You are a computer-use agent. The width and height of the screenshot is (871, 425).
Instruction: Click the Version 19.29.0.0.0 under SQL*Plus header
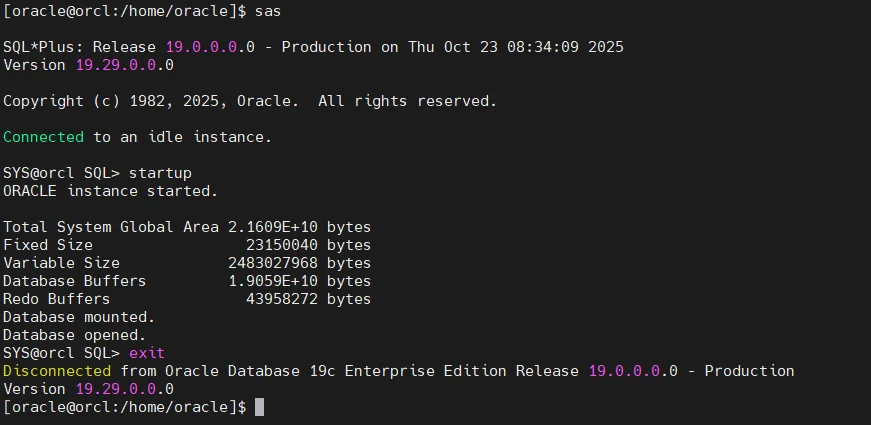(88, 65)
